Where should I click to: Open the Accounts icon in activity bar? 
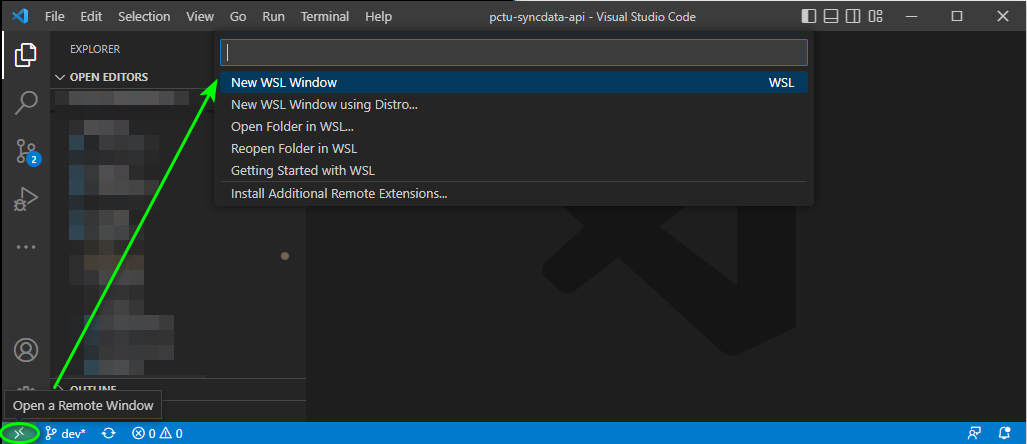coord(26,350)
